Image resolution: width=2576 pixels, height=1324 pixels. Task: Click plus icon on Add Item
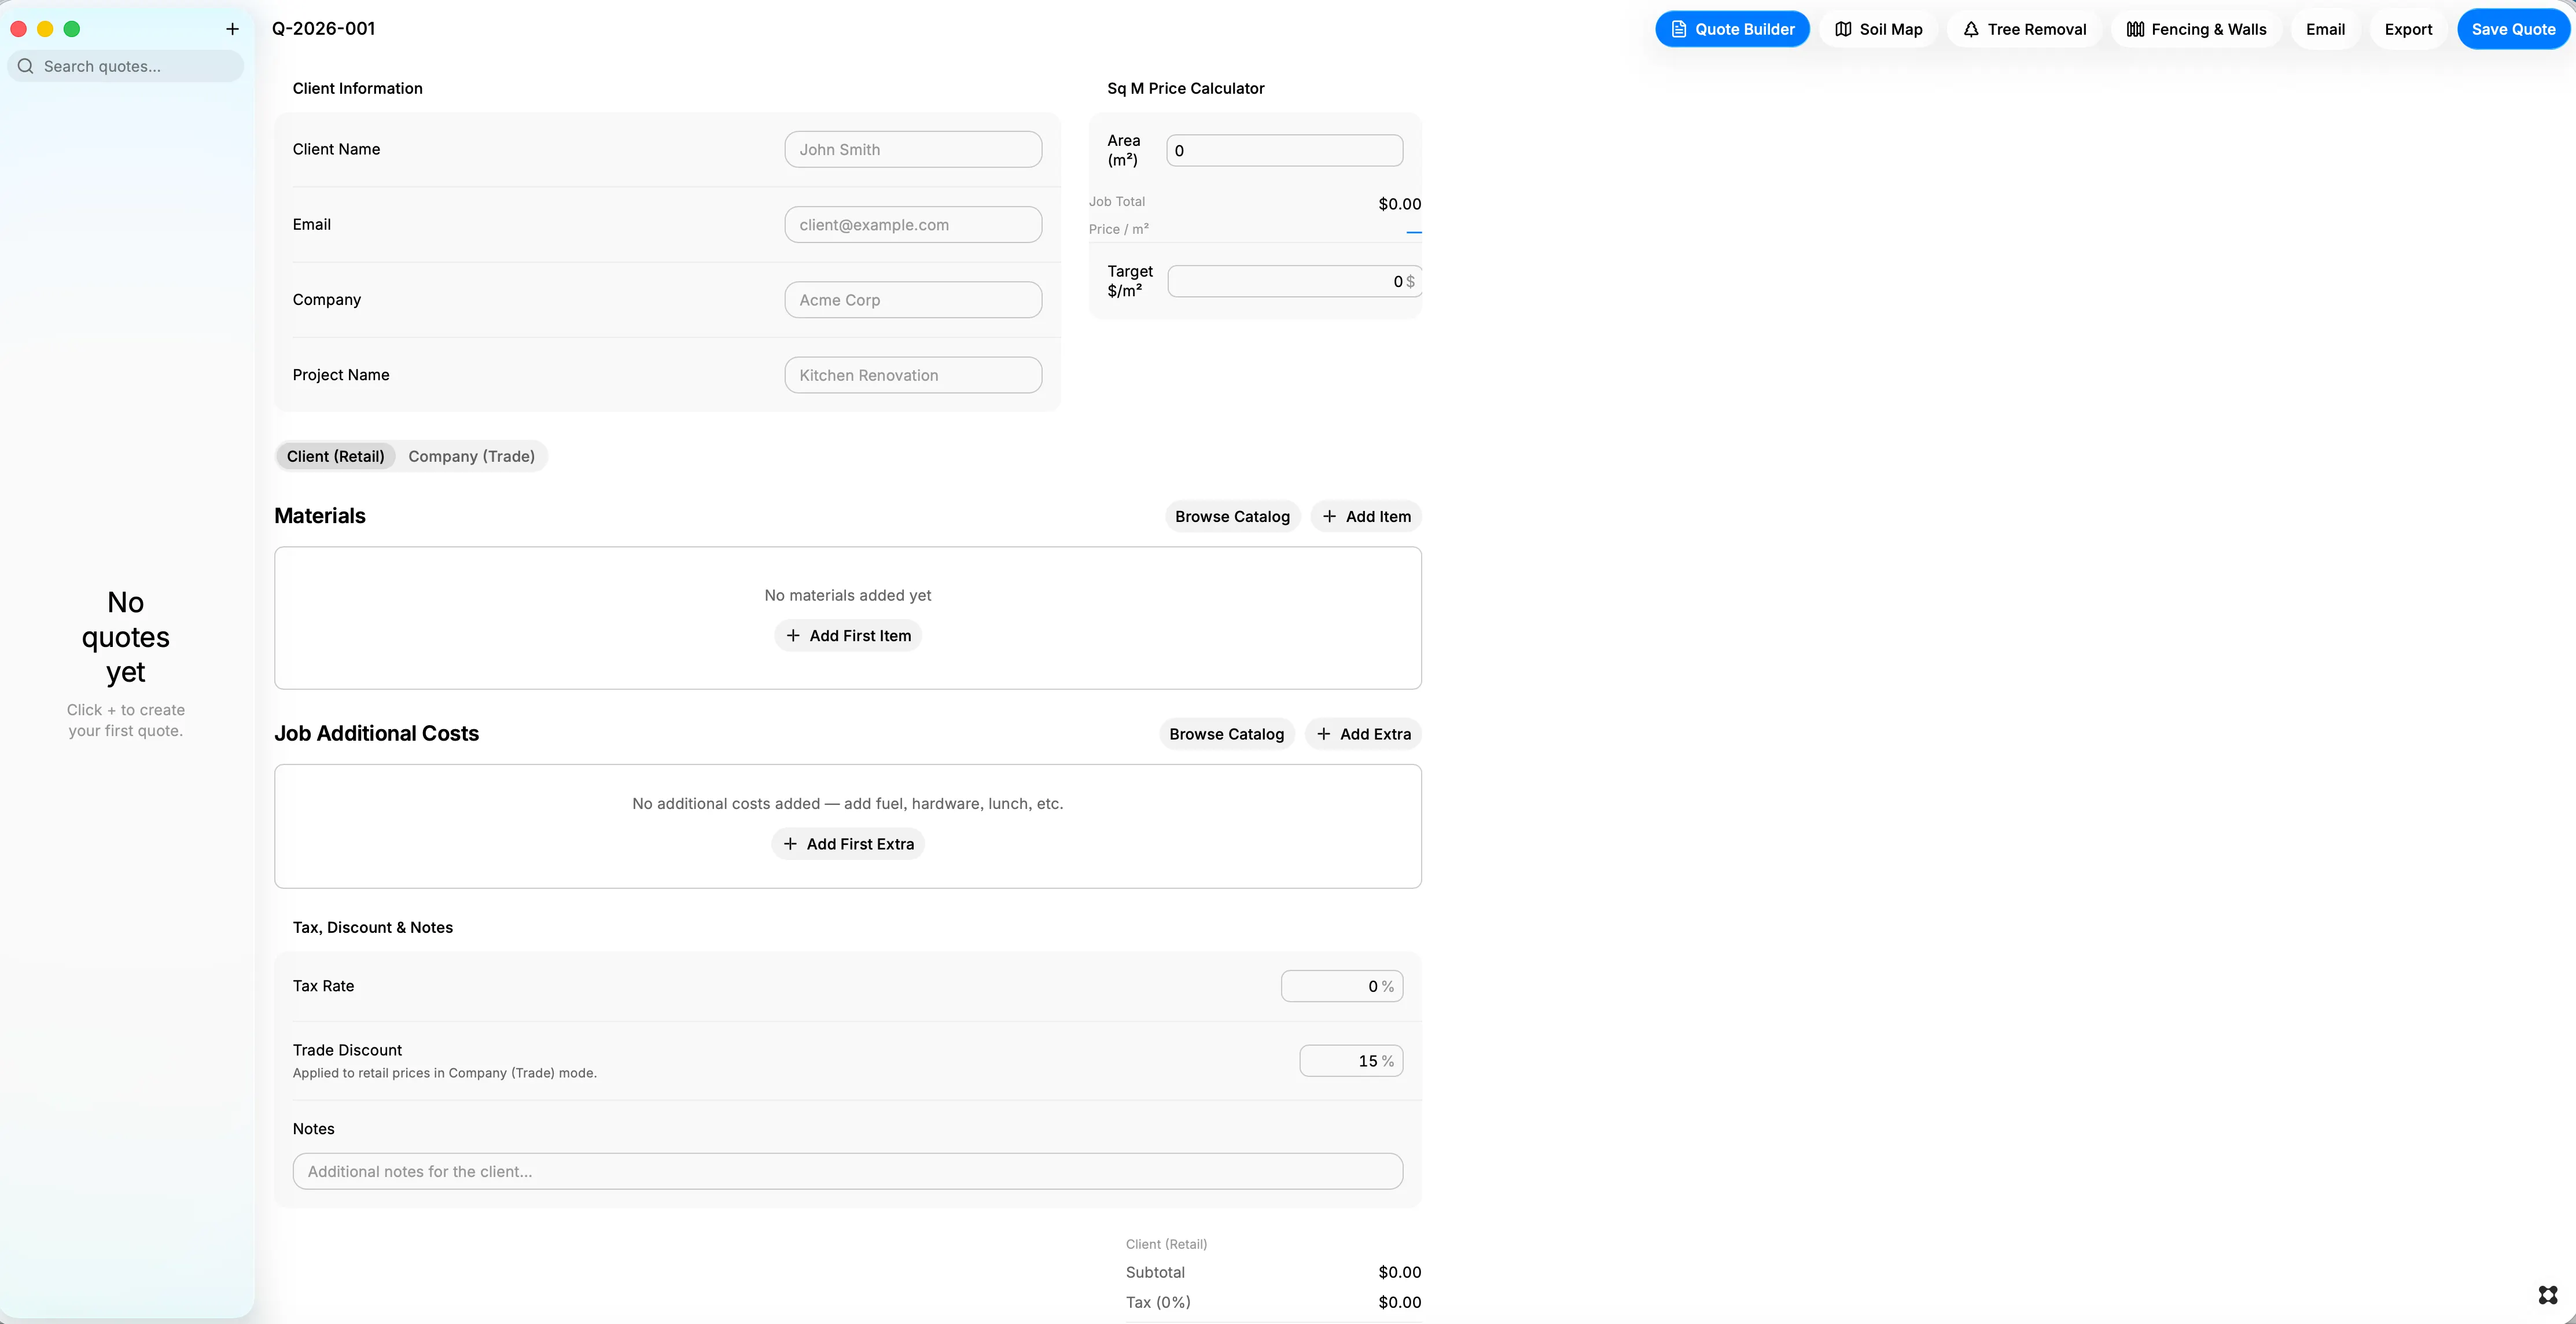(1329, 516)
